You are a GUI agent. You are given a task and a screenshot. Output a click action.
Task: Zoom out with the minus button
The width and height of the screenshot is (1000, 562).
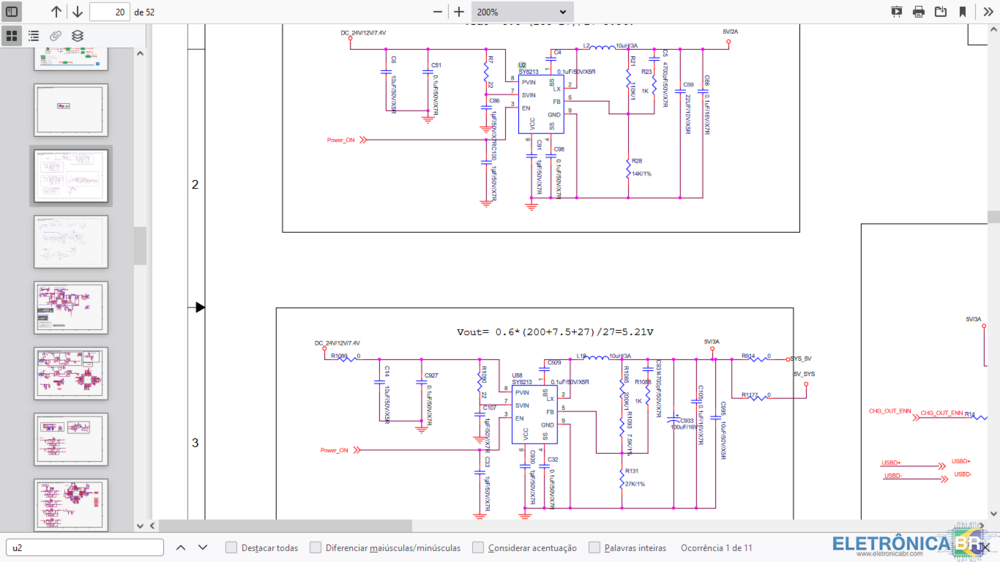pyautogui.click(x=438, y=12)
